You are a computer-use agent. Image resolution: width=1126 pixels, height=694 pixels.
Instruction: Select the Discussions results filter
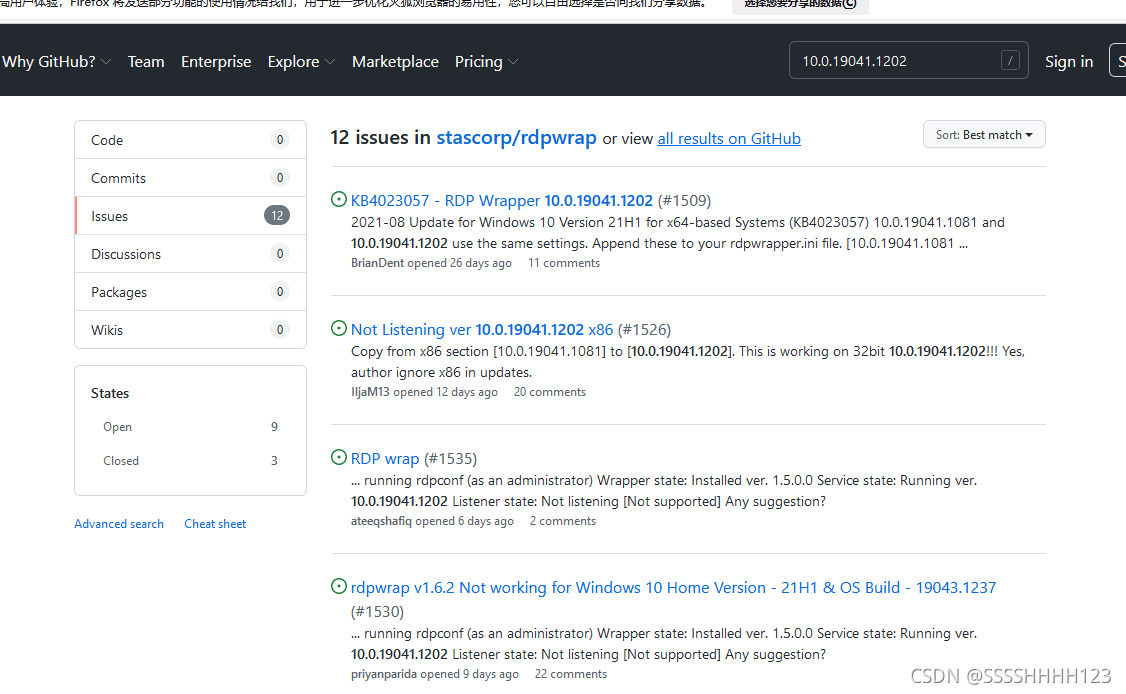[x=190, y=254]
